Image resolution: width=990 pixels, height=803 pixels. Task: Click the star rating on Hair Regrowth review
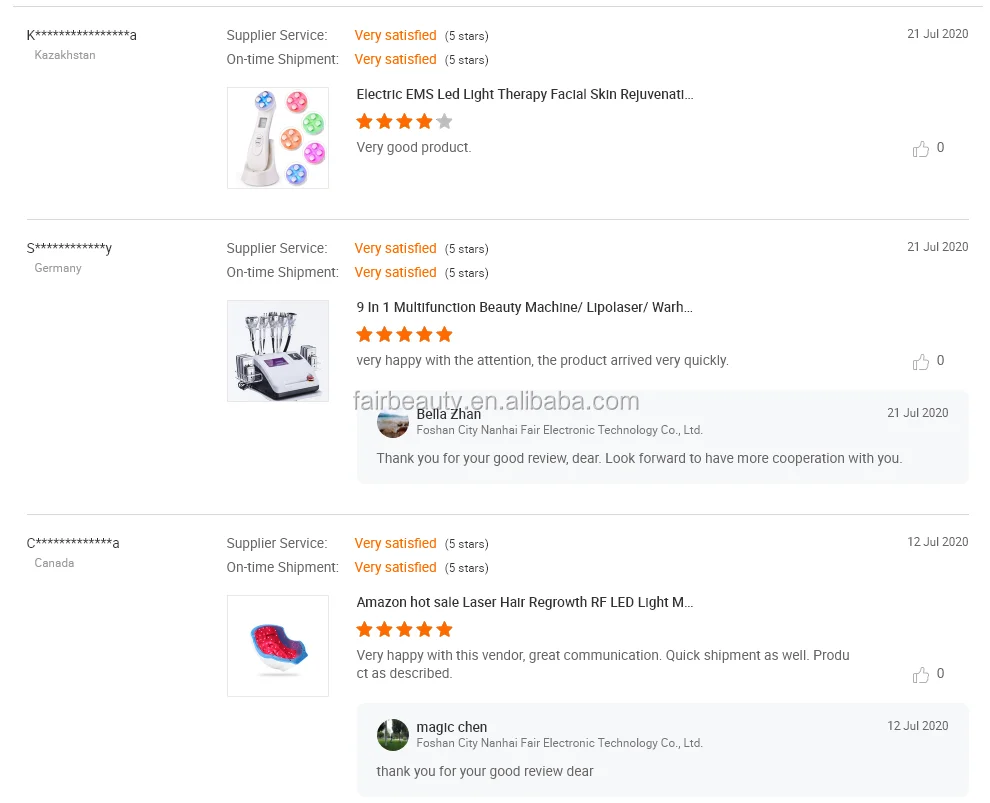point(404,630)
